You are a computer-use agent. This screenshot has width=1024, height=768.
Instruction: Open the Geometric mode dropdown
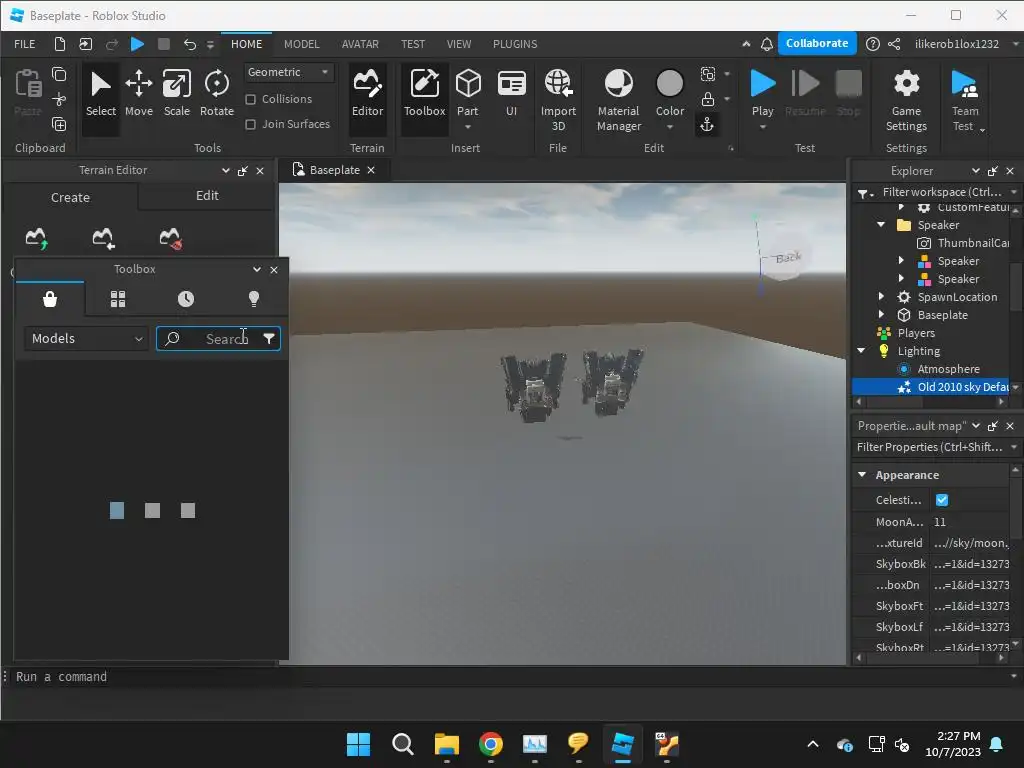(x=288, y=72)
